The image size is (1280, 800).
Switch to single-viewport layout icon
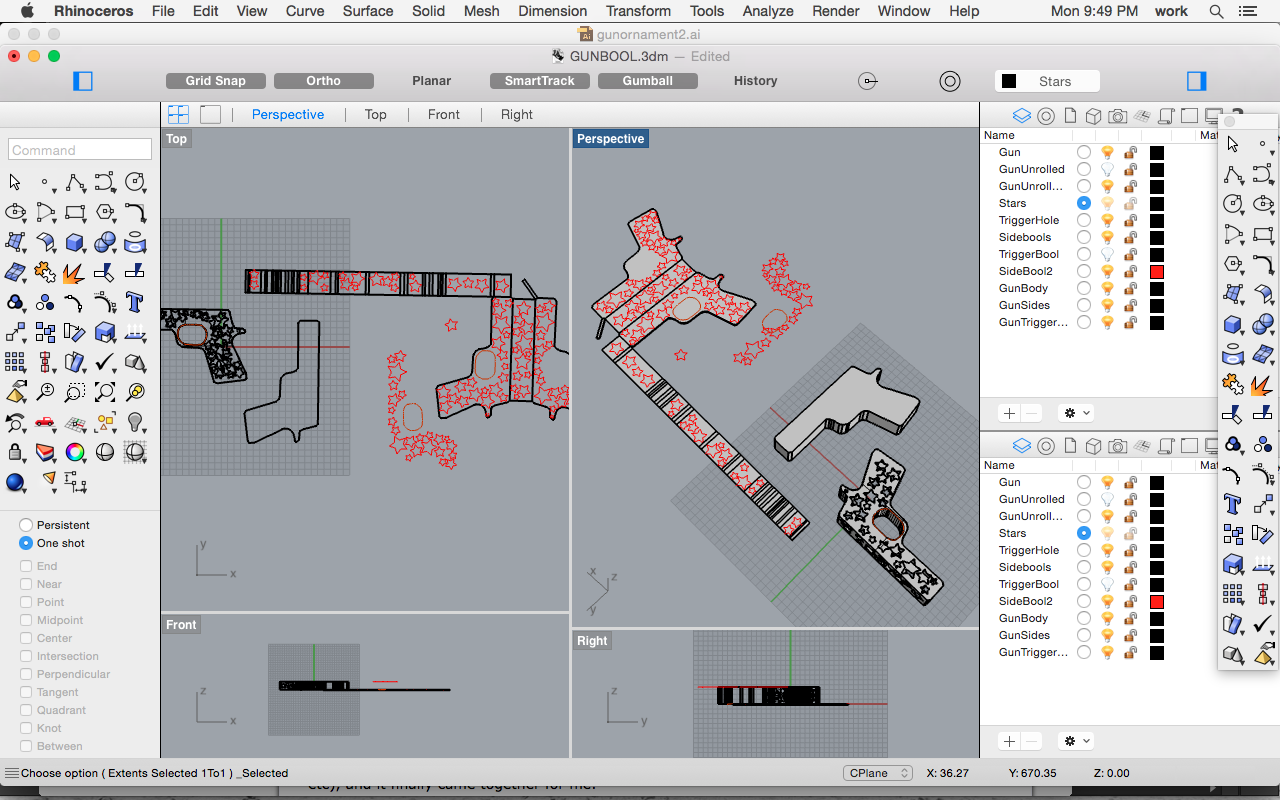[x=210, y=114]
